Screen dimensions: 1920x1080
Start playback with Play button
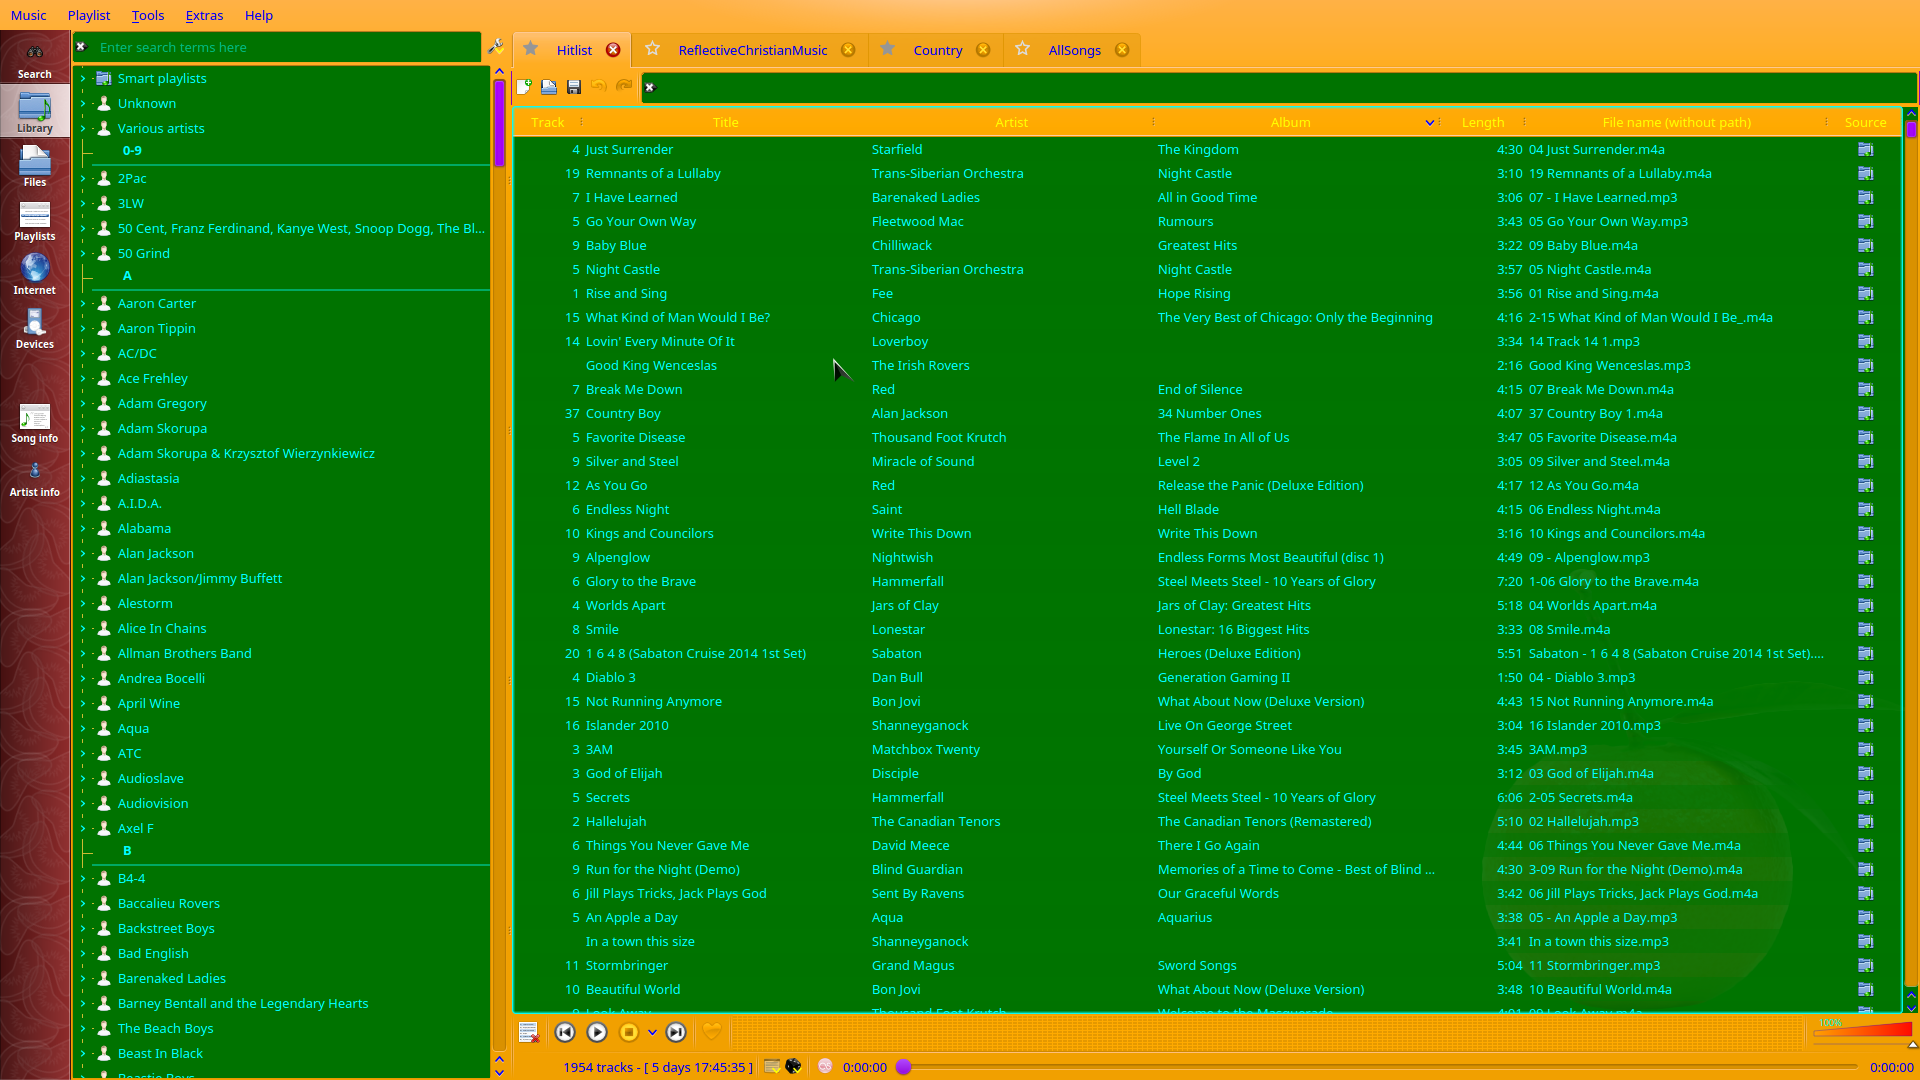coord(597,1032)
